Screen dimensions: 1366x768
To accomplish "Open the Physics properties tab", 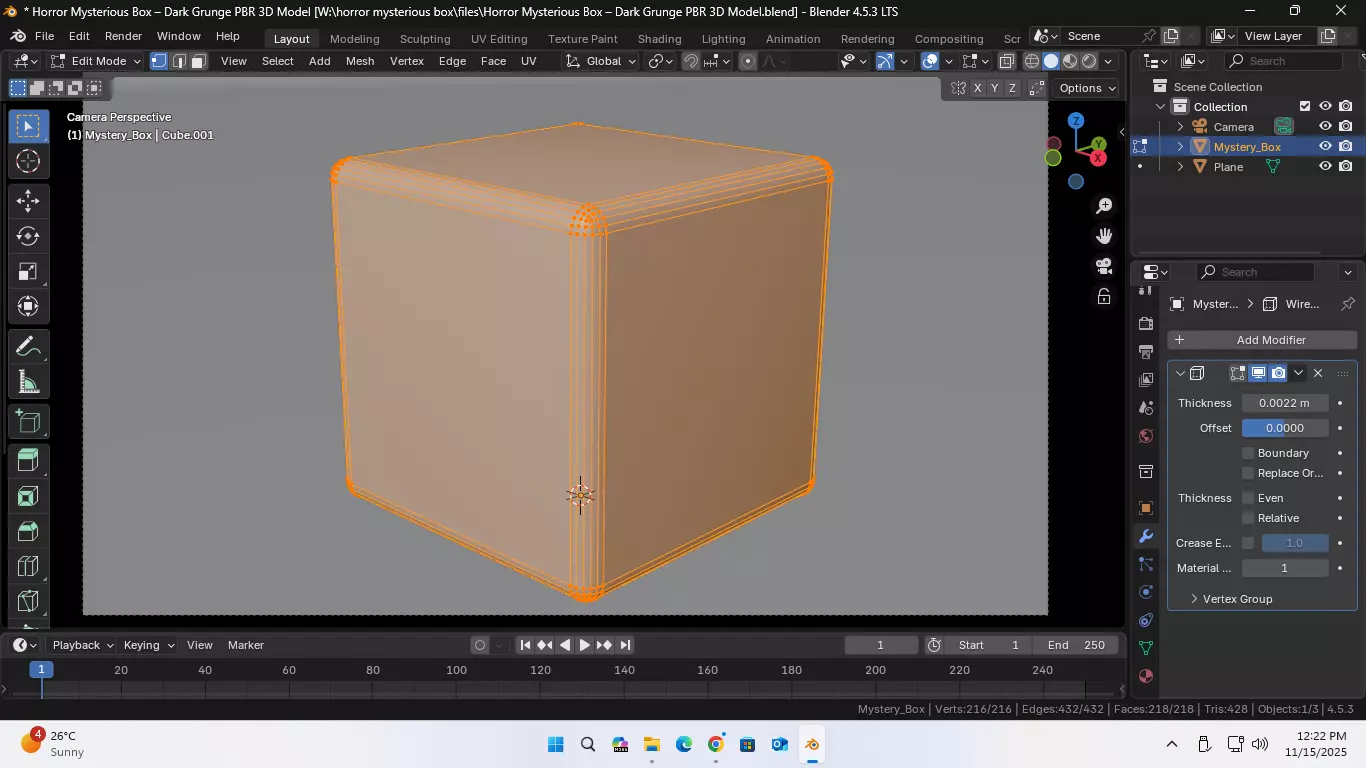I will pyautogui.click(x=1146, y=592).
